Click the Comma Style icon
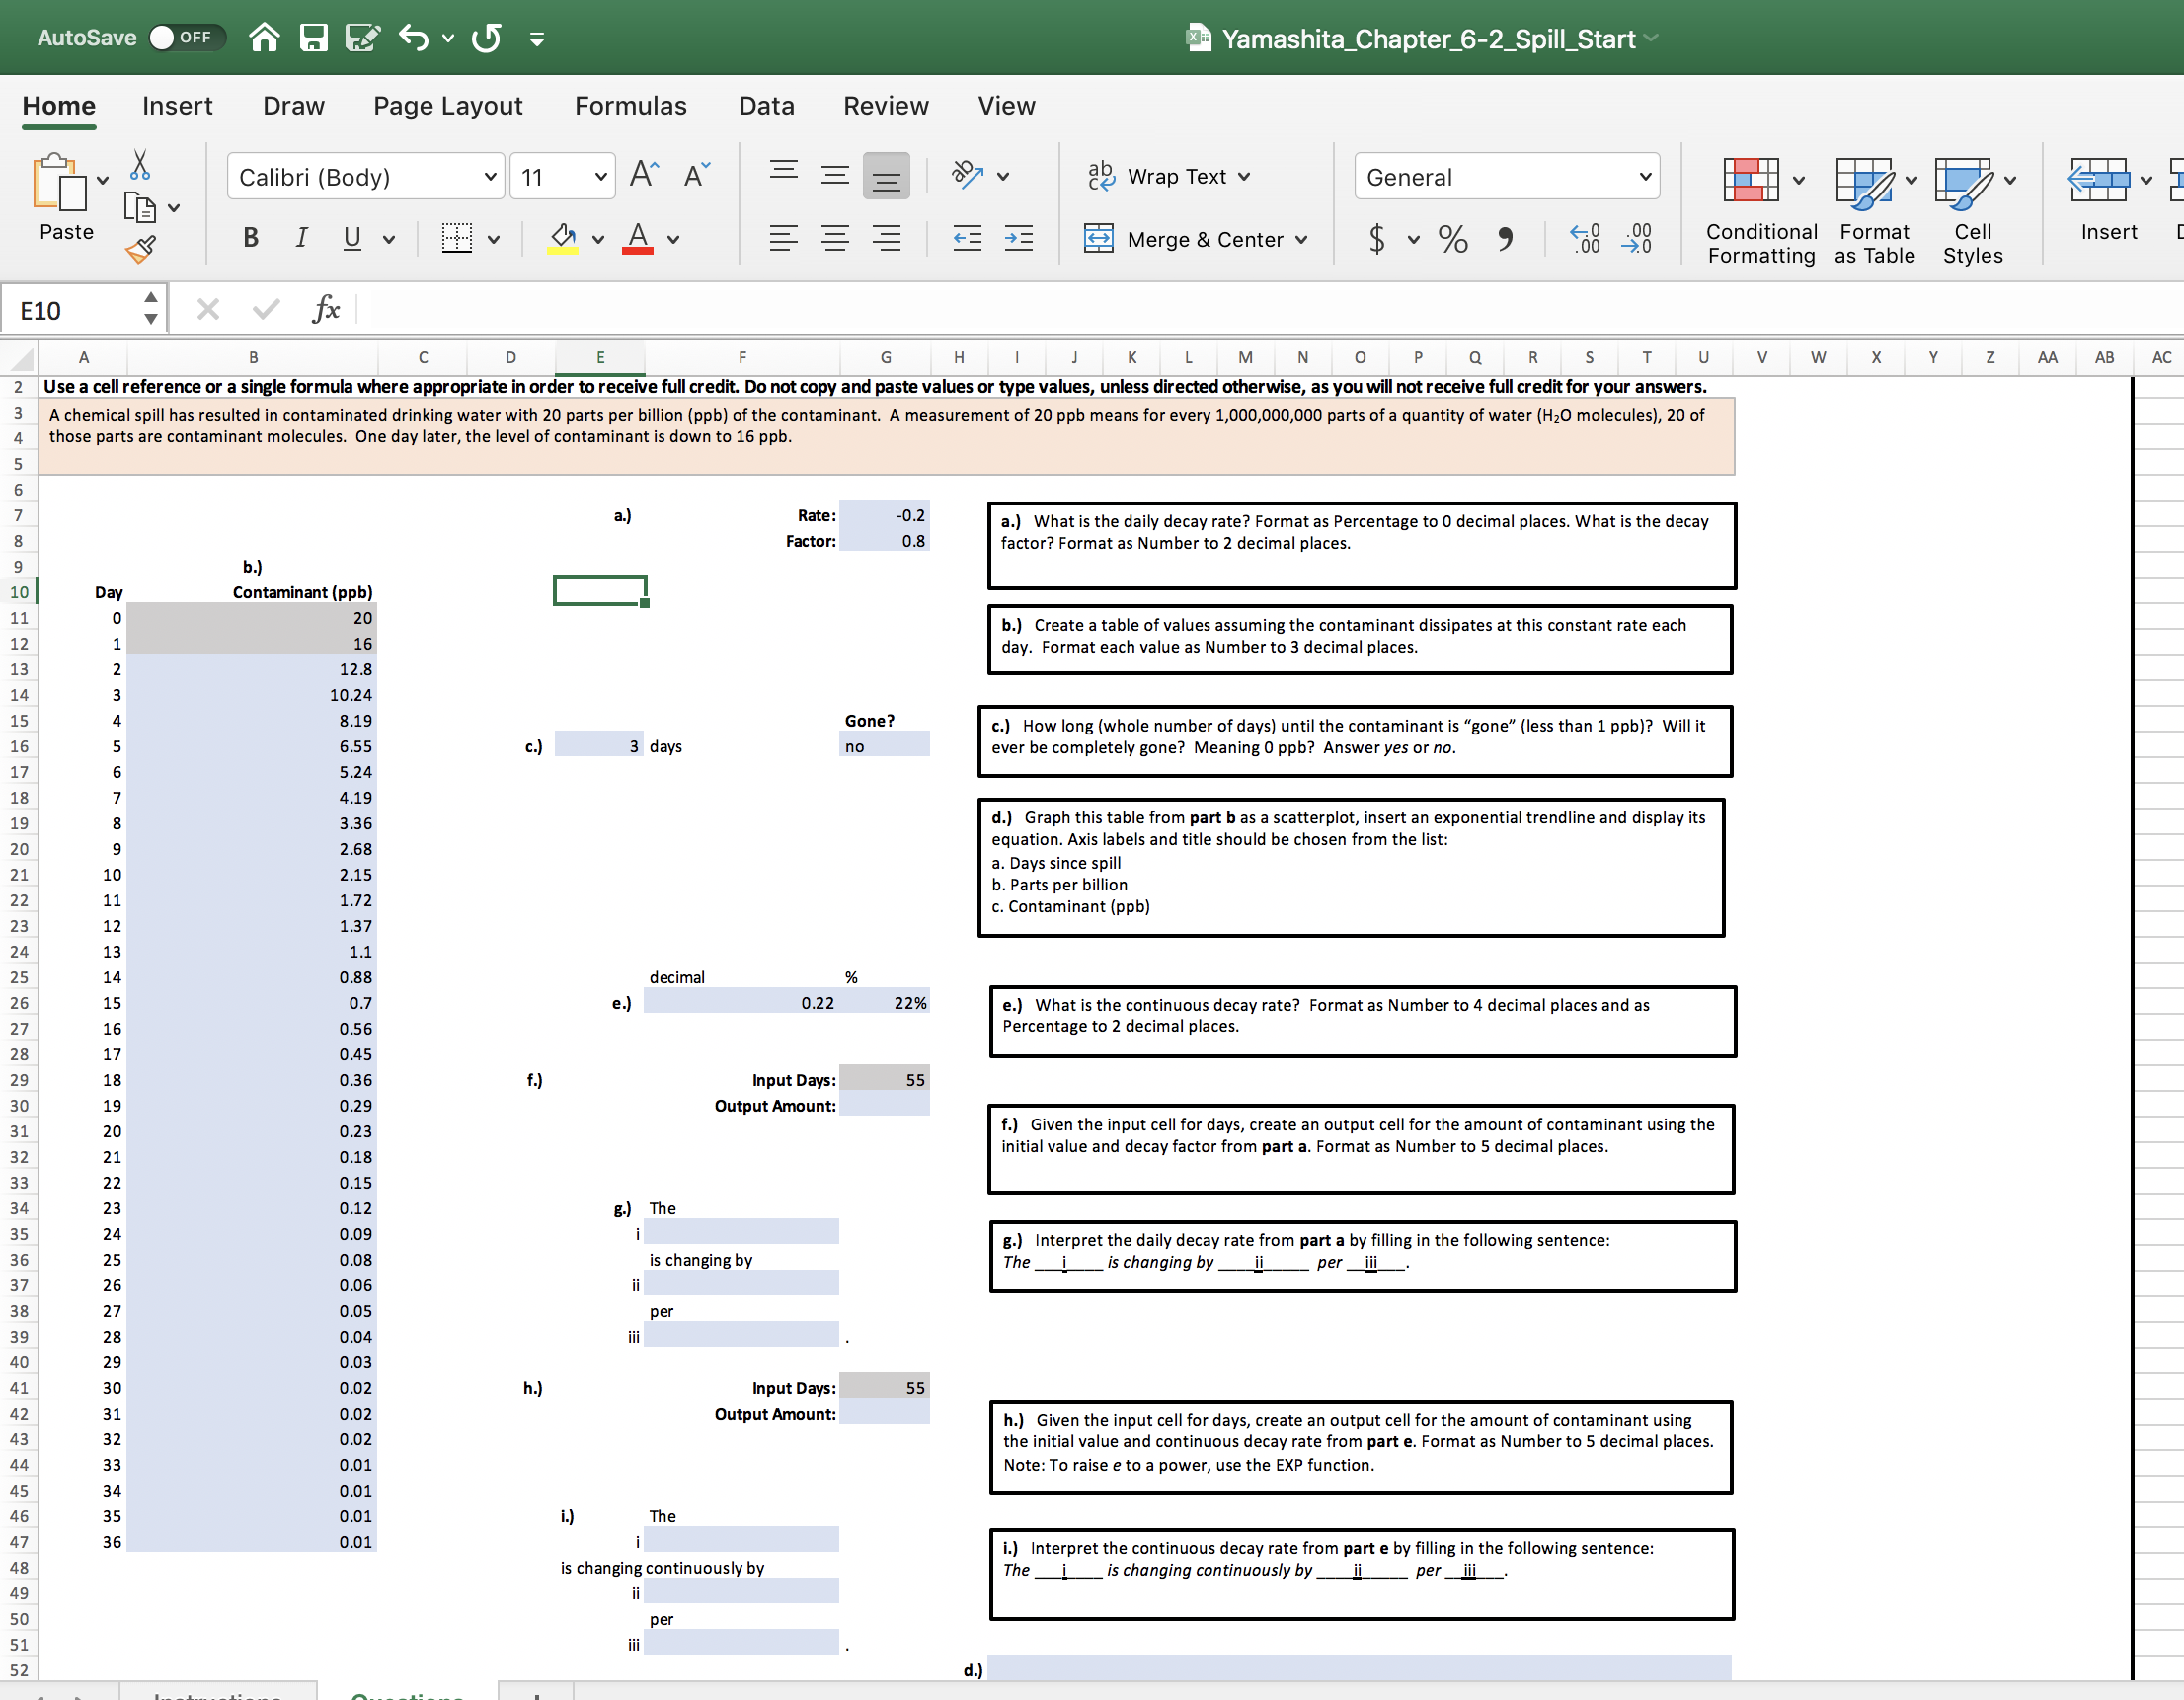The image size is (2184, 1700). click(x=1505, y=239)
